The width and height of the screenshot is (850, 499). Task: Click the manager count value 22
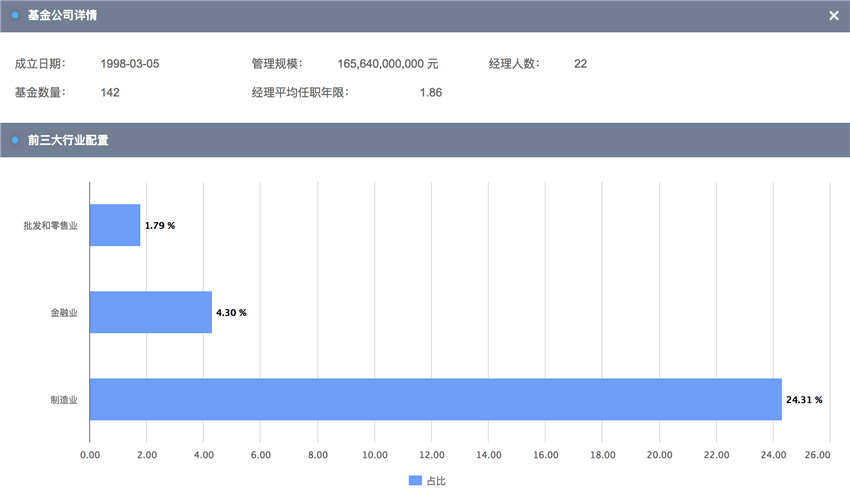(x=580, y=64)
